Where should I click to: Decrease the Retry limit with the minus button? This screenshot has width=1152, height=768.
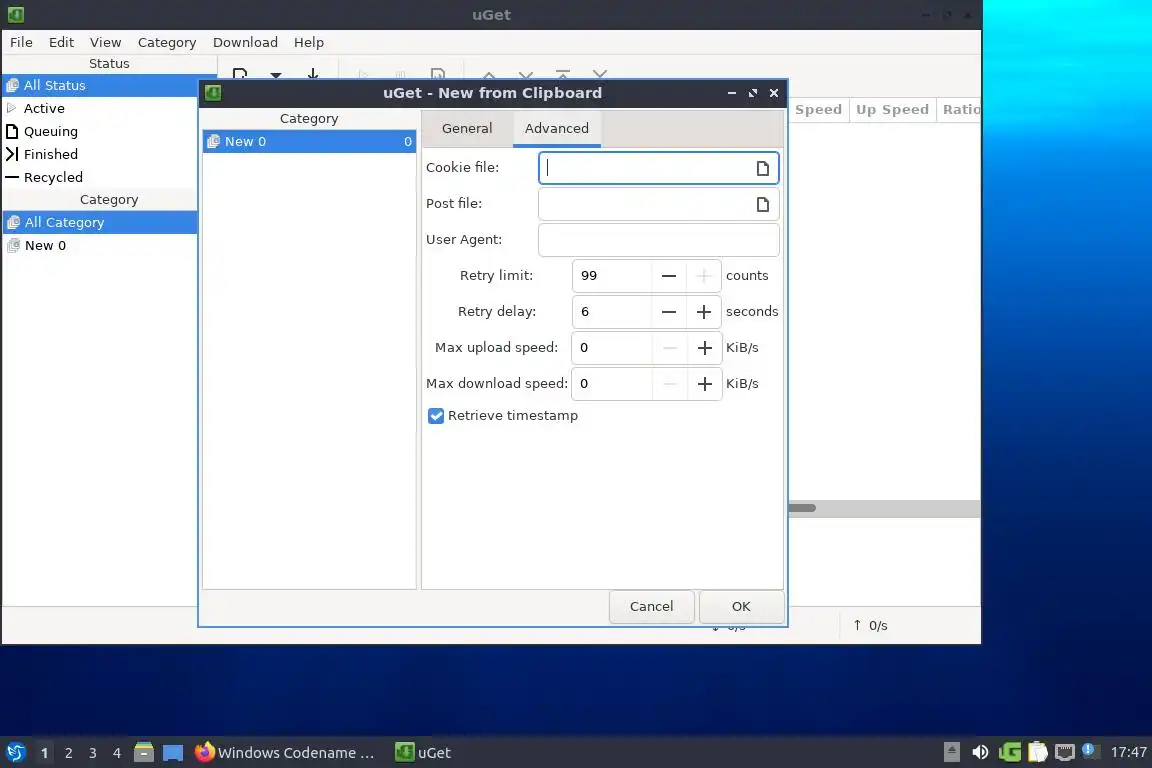pyautogui.click(x=669, y=276)
